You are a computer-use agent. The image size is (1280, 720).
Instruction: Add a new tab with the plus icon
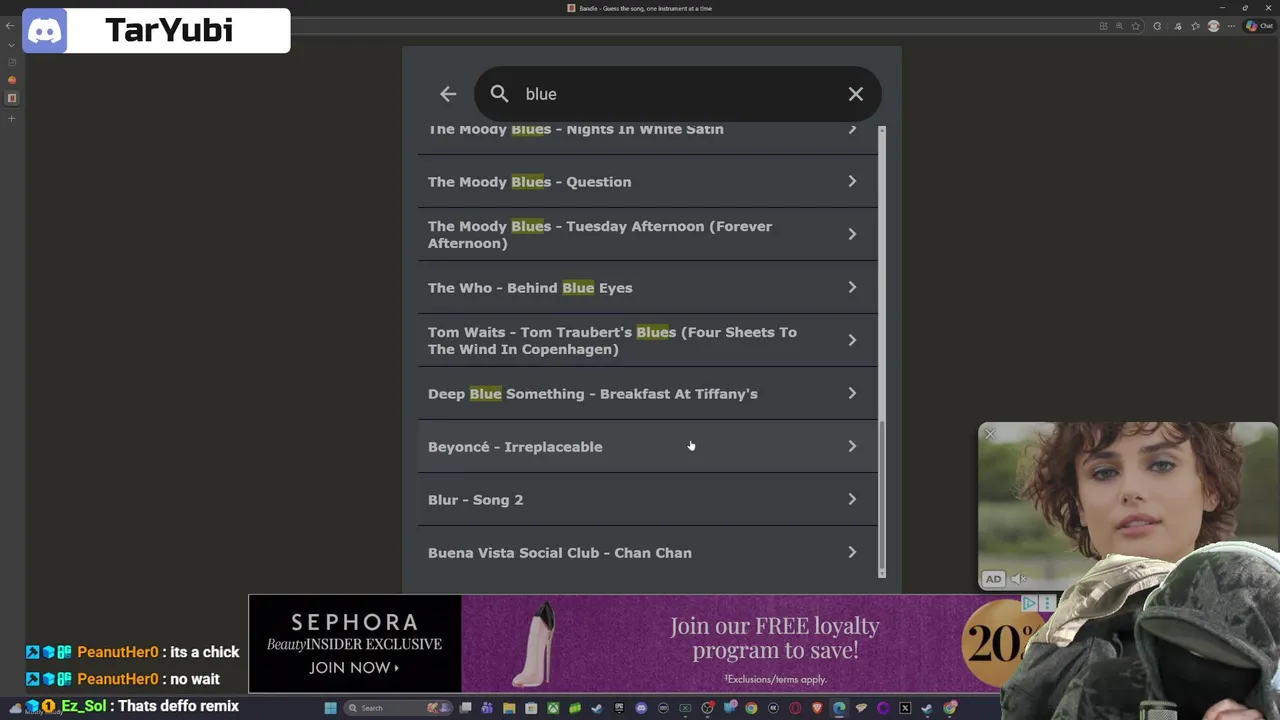[x=11, y=118]
